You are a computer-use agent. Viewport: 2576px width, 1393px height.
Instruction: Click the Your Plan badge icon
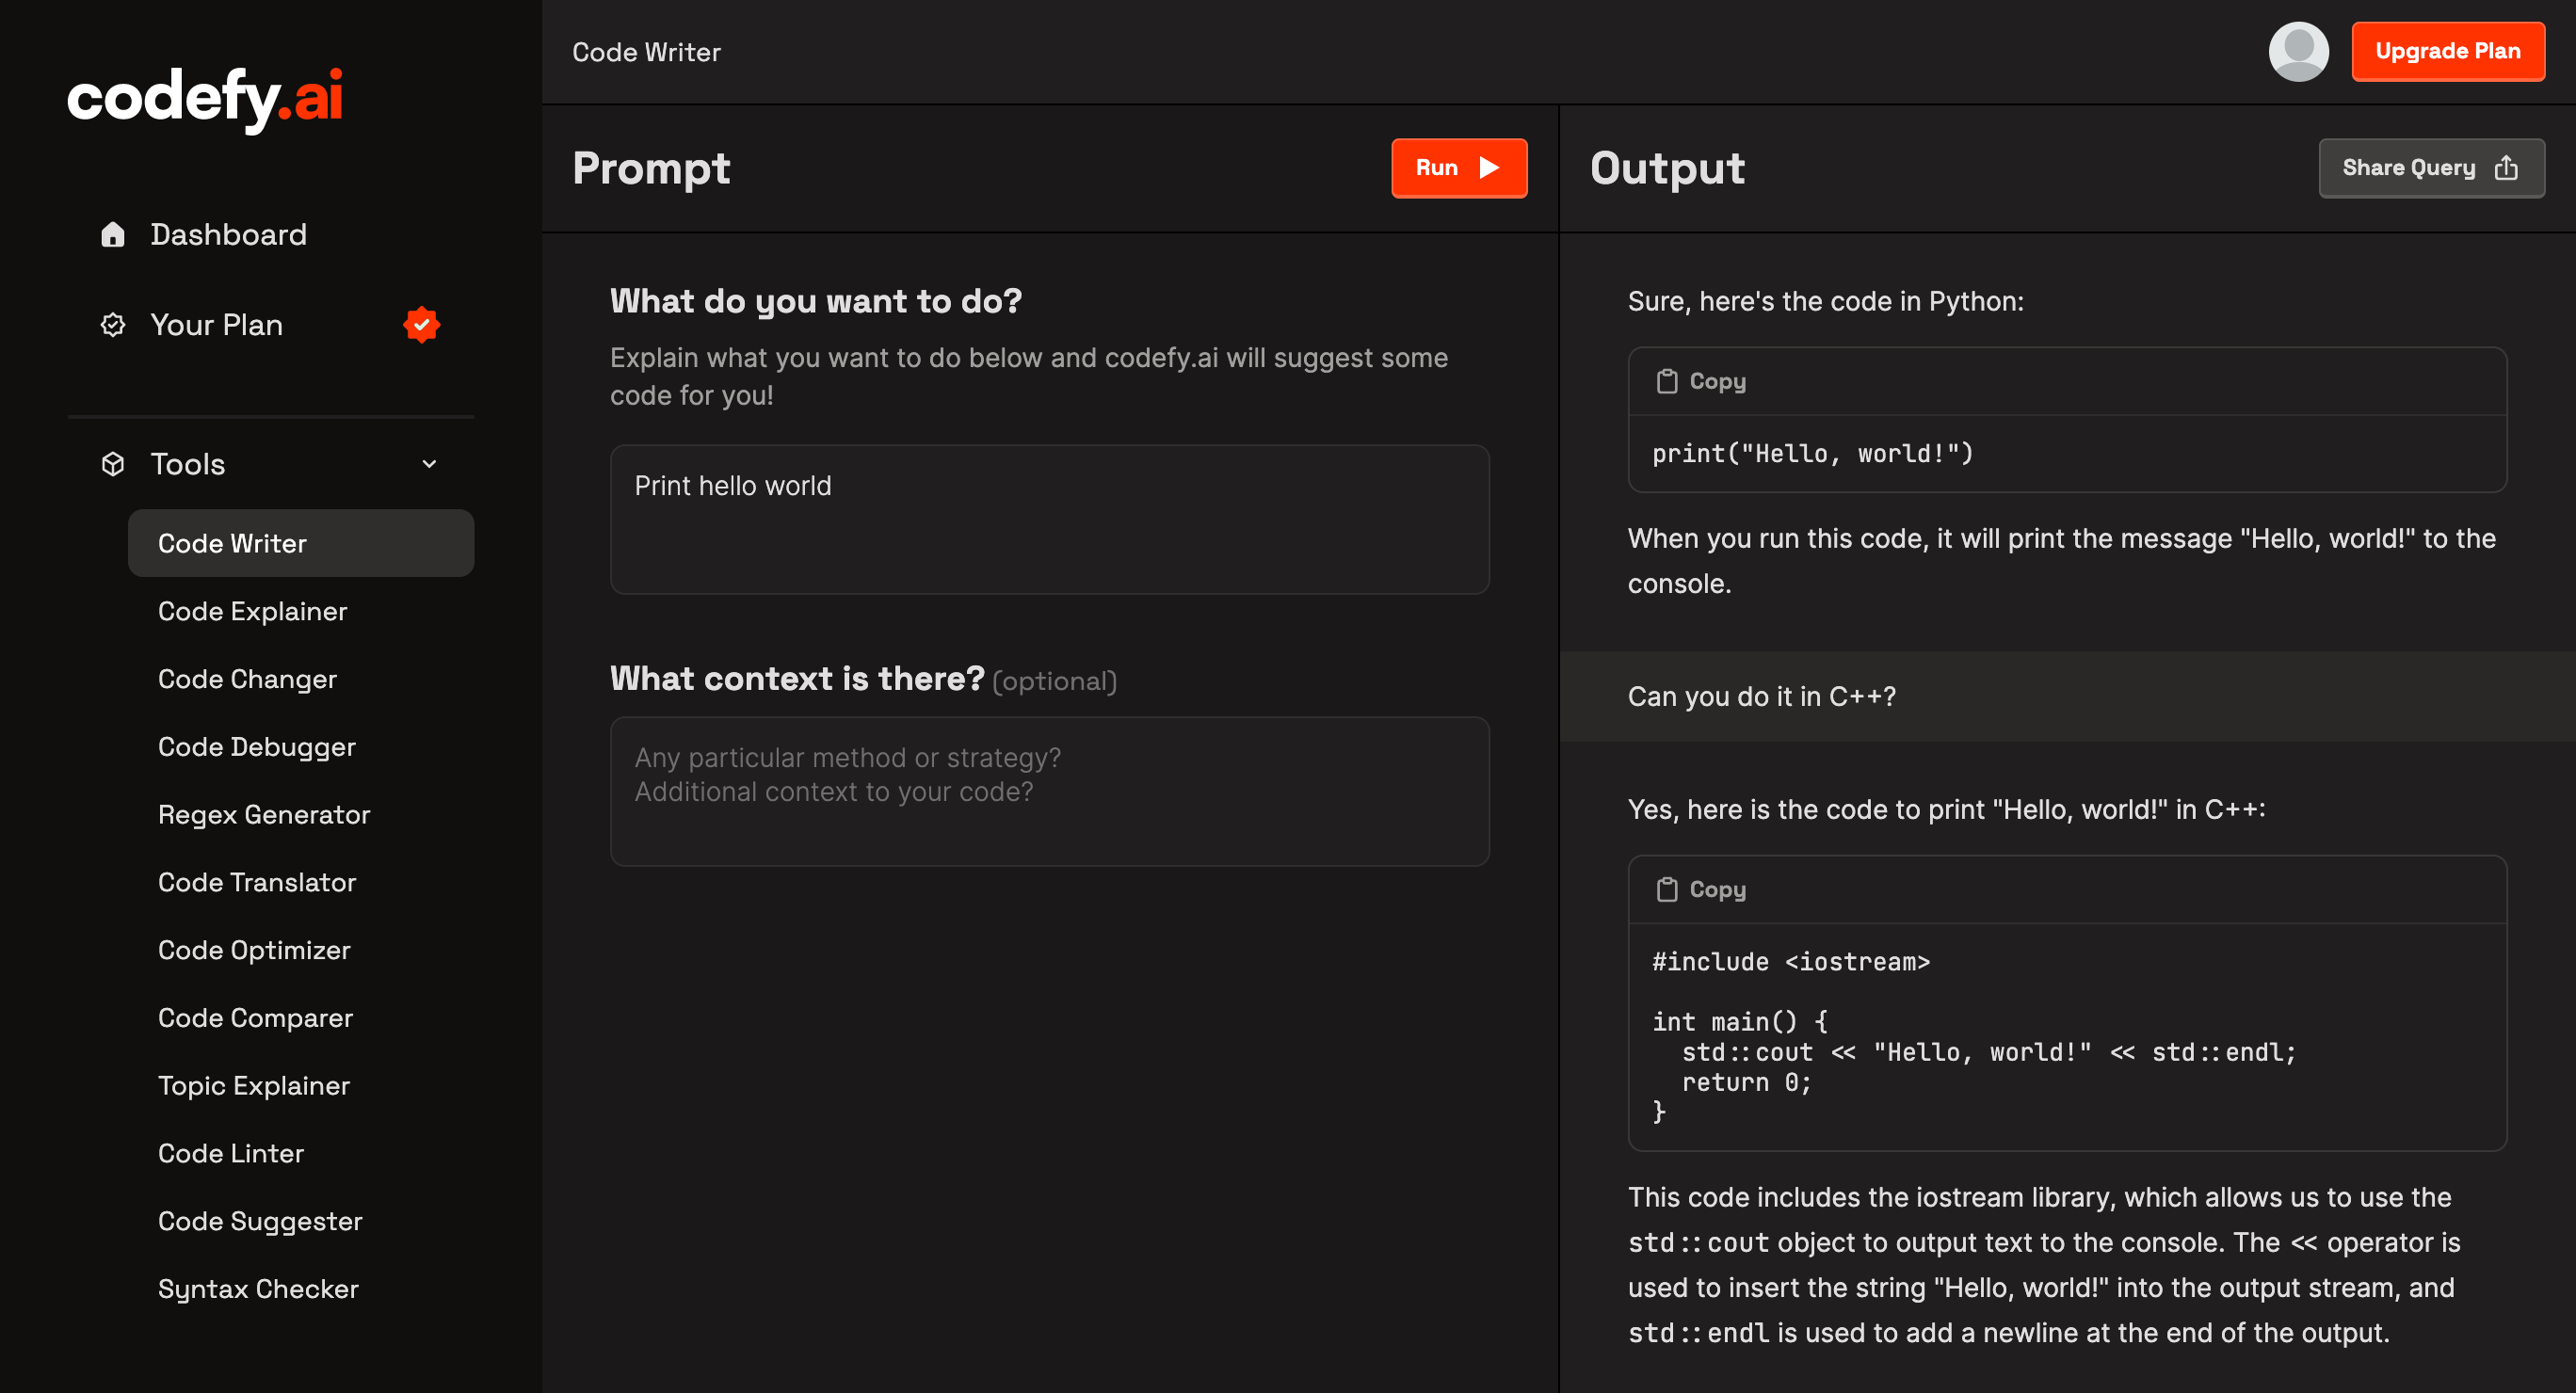tap(113, 325)
